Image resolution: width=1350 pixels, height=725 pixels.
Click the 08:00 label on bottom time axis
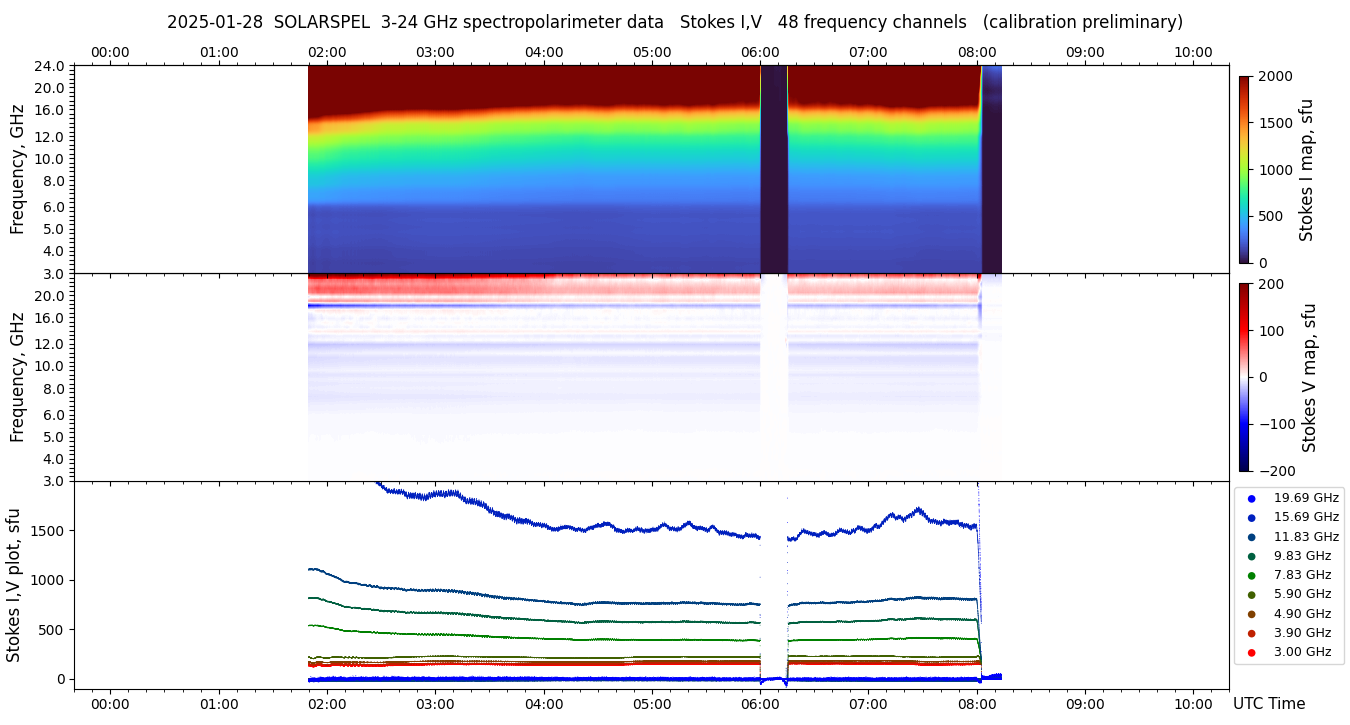point(976,703)
